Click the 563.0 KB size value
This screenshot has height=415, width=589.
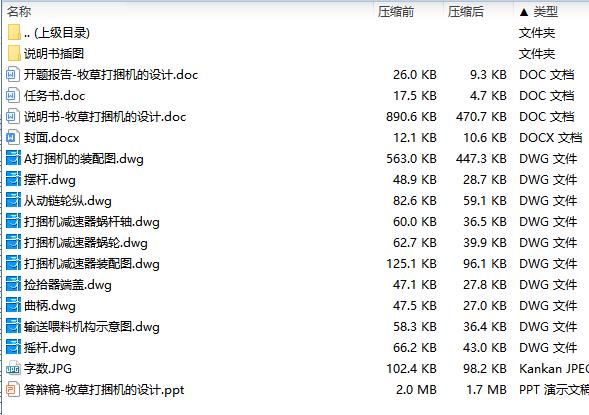[x=411, y=159]
